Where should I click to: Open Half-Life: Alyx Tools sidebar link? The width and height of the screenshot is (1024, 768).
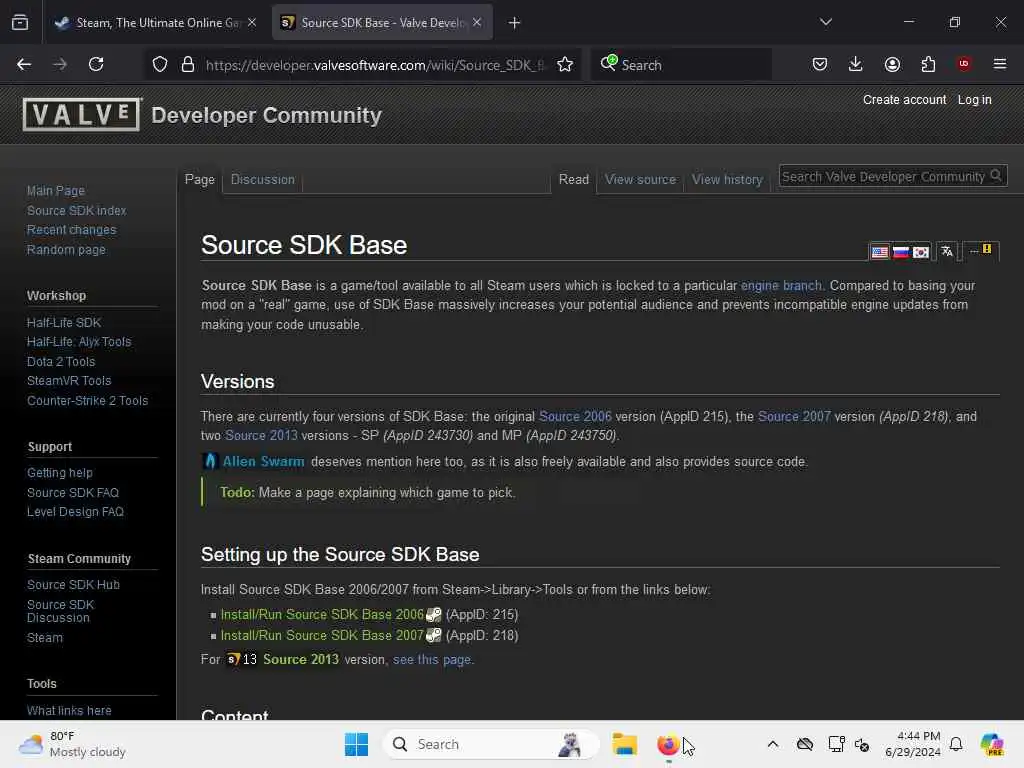click(x=79, y=342)
